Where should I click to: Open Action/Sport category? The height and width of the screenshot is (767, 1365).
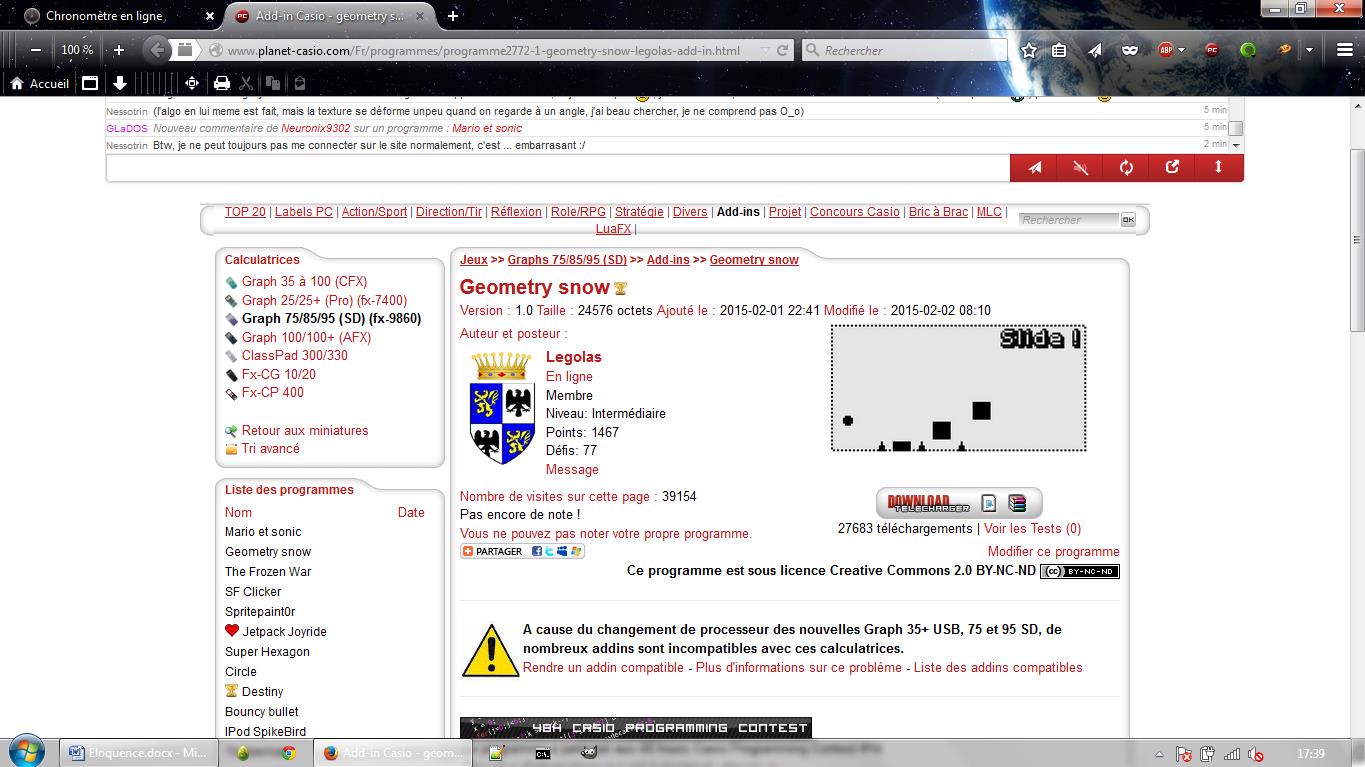click(374, 212)
